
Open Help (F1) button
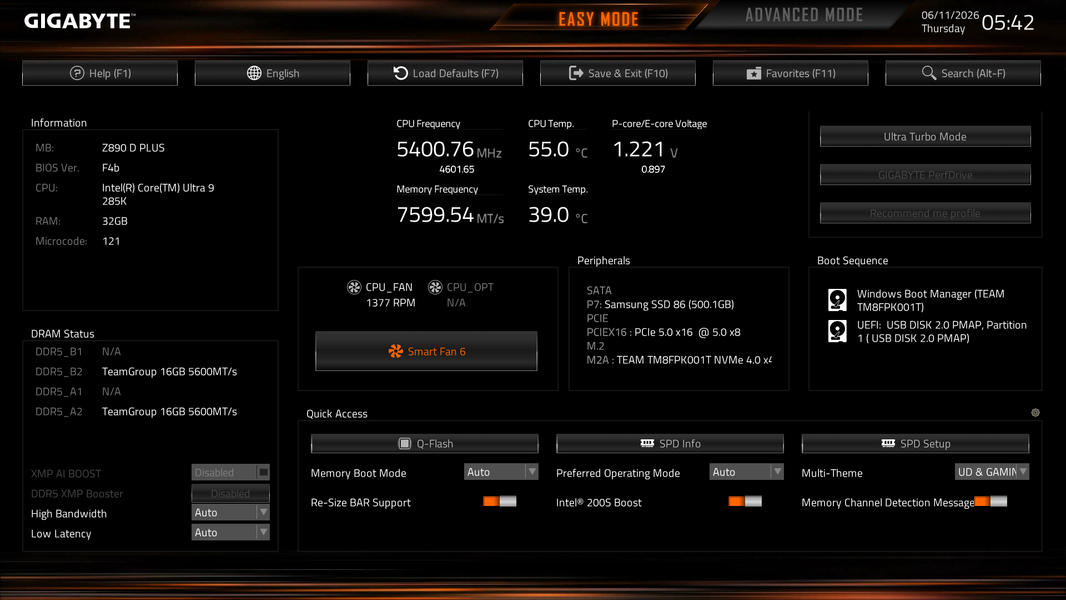[x=100, y=73]
